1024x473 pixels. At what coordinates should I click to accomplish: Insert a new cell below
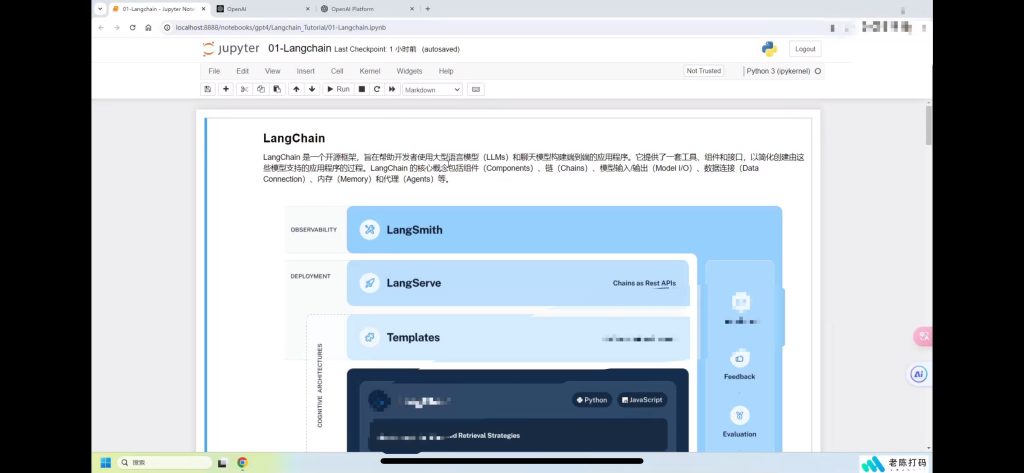226,90
